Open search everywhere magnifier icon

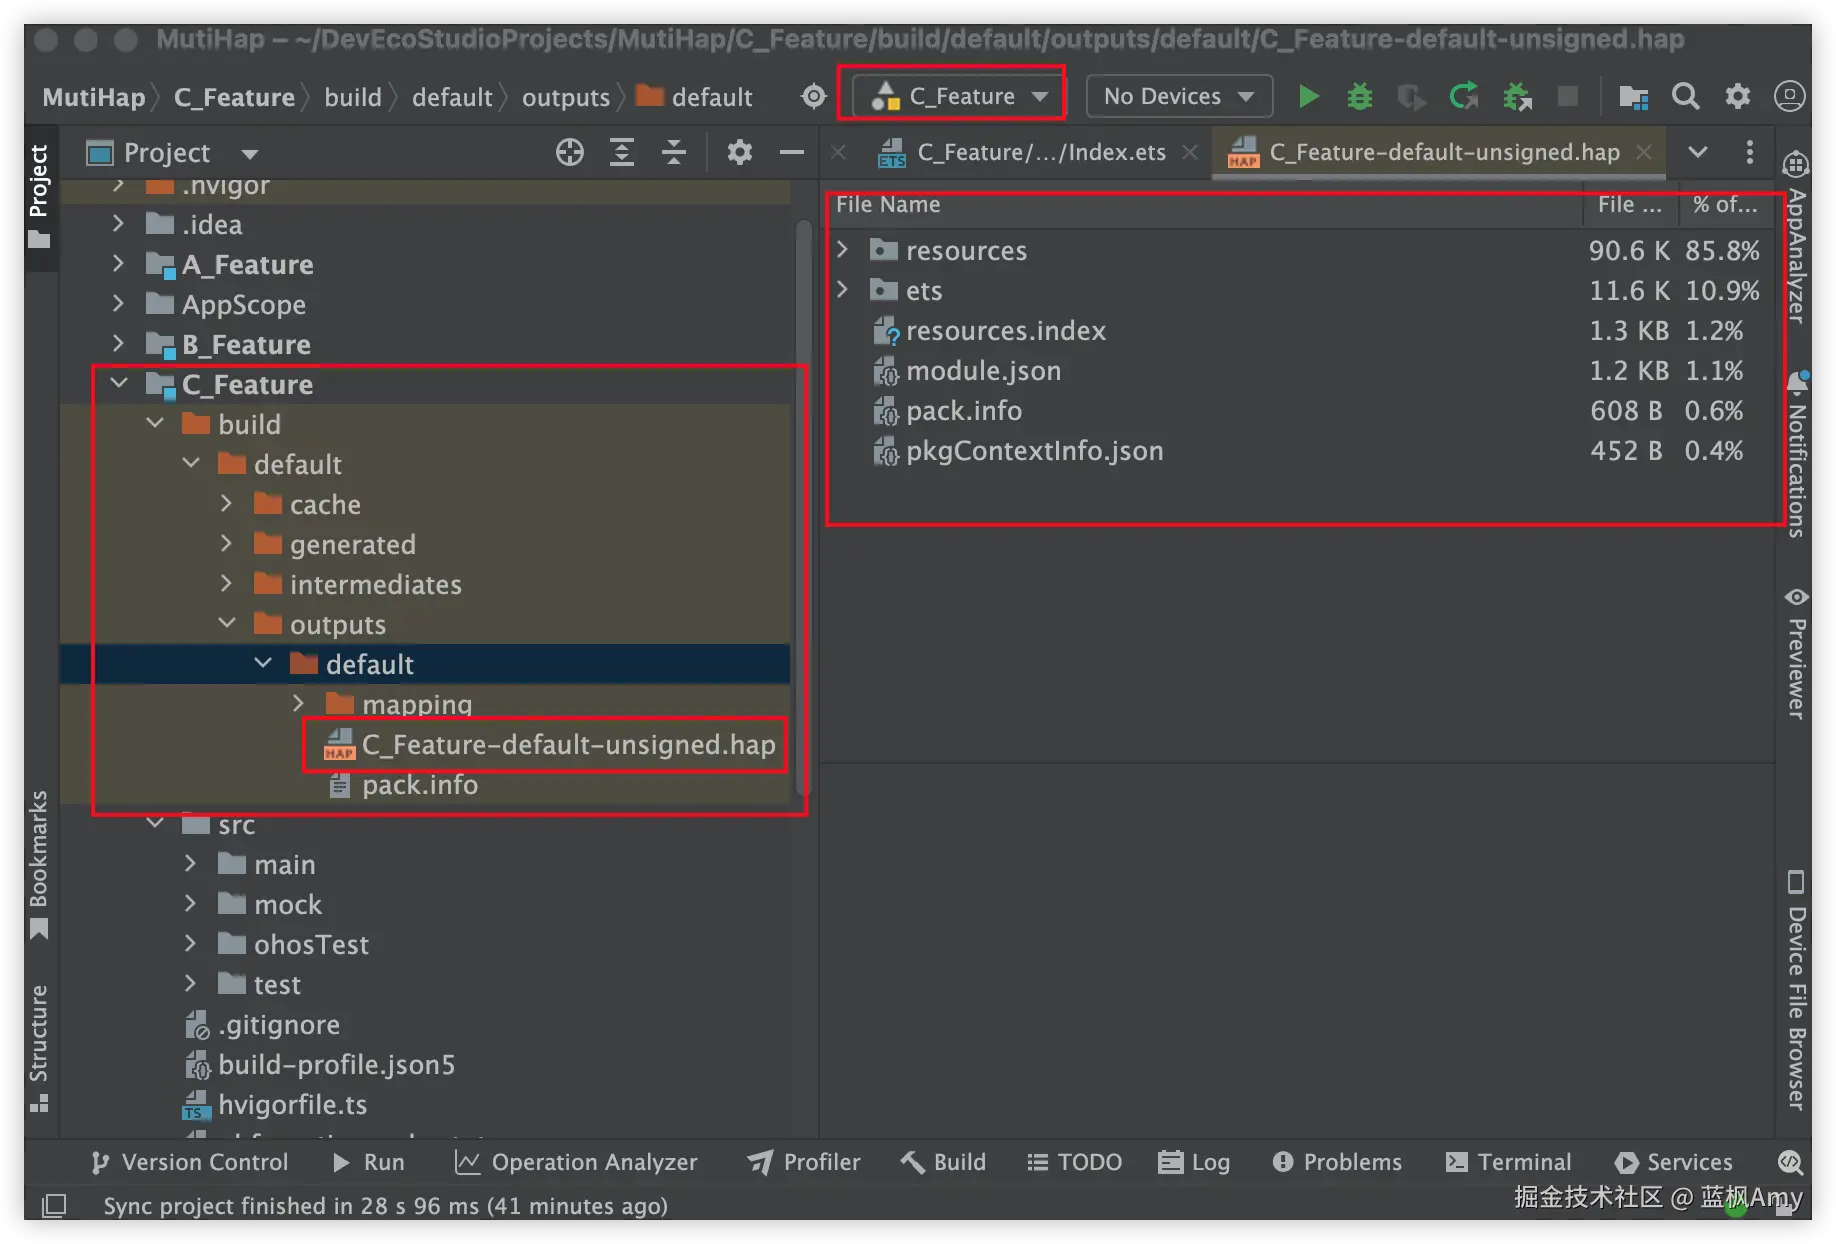click(x=1686, y=97)
